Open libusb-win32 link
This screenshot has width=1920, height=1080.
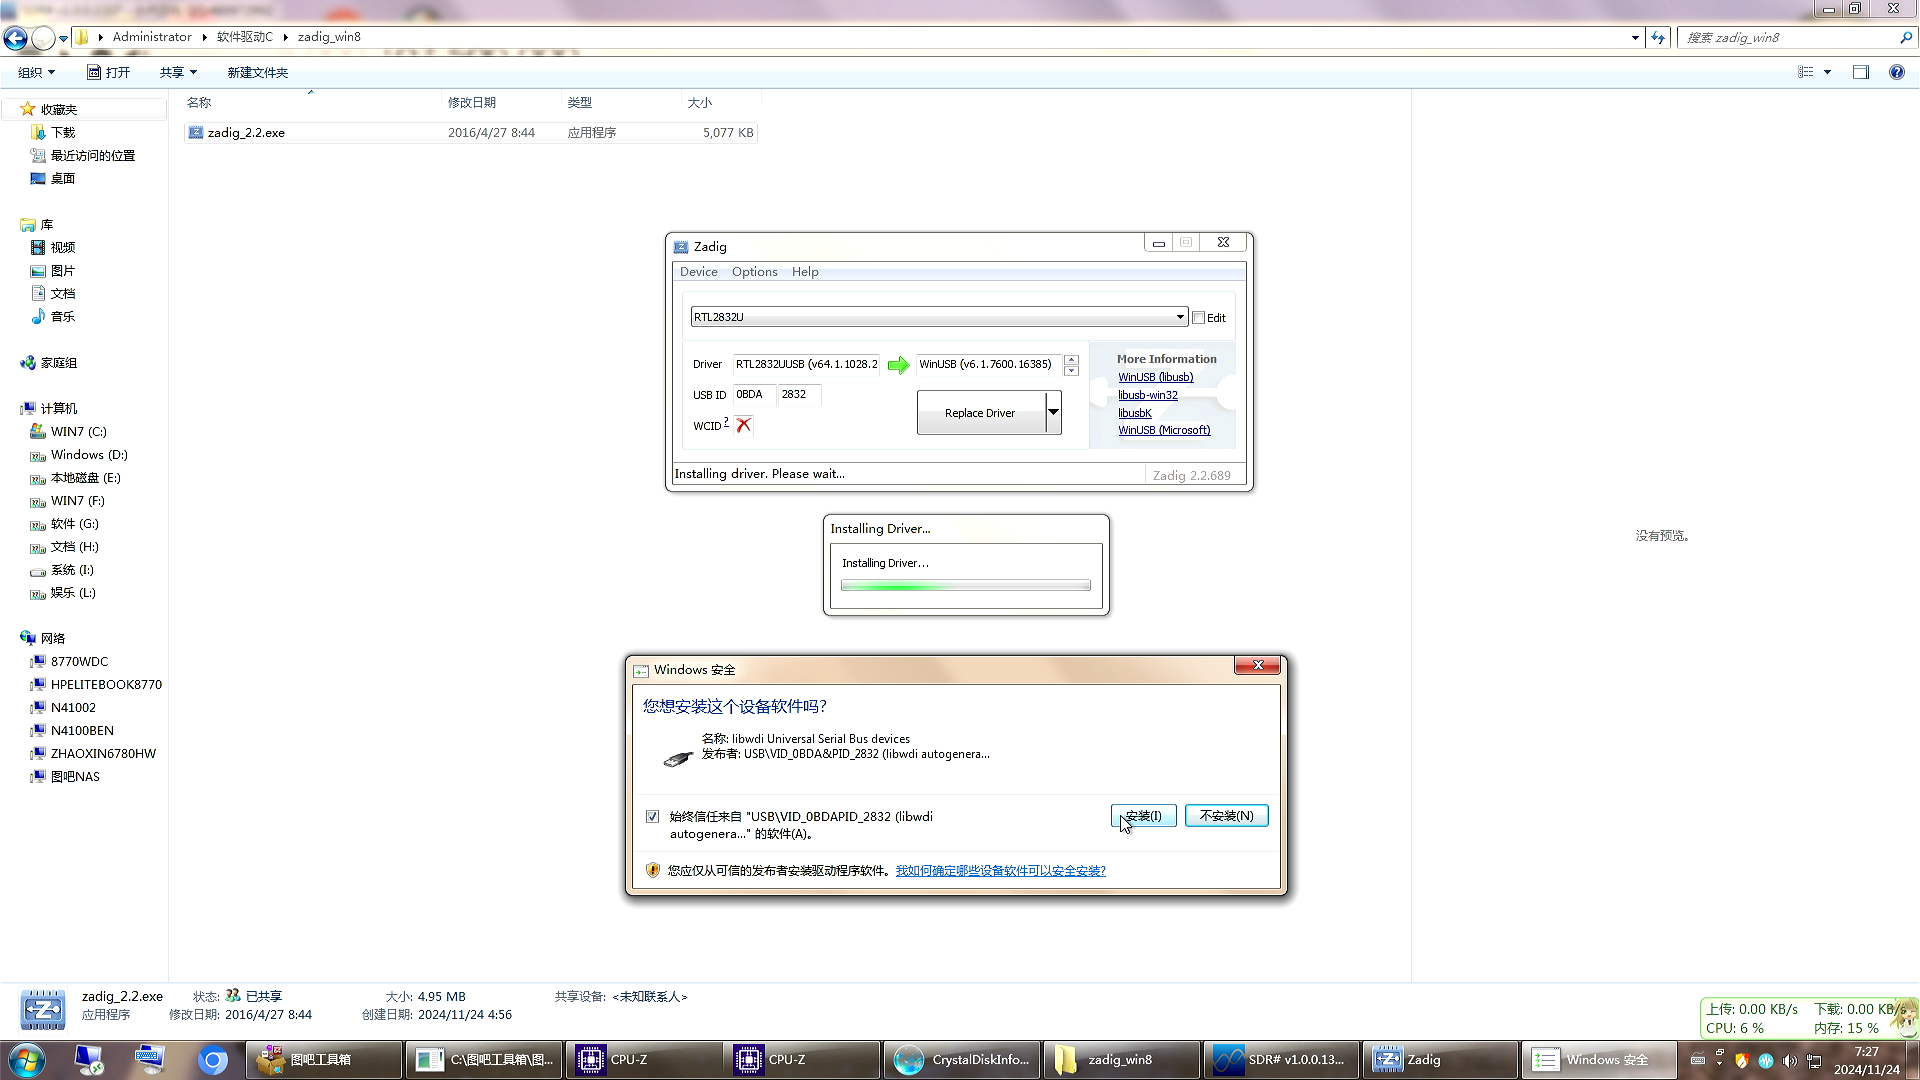coord(1147,395)
